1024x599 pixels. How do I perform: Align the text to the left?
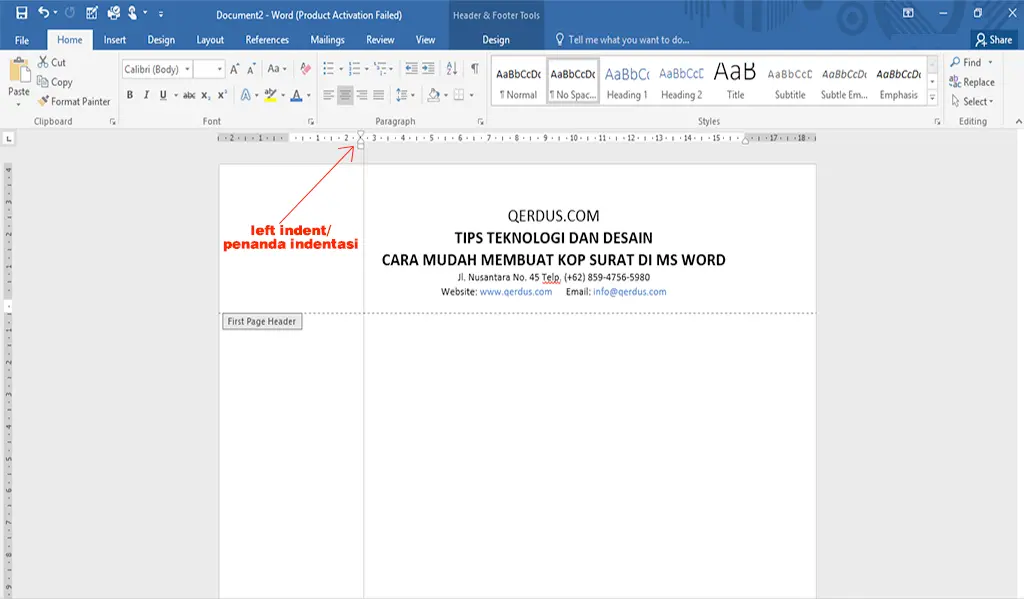[328, 95]
